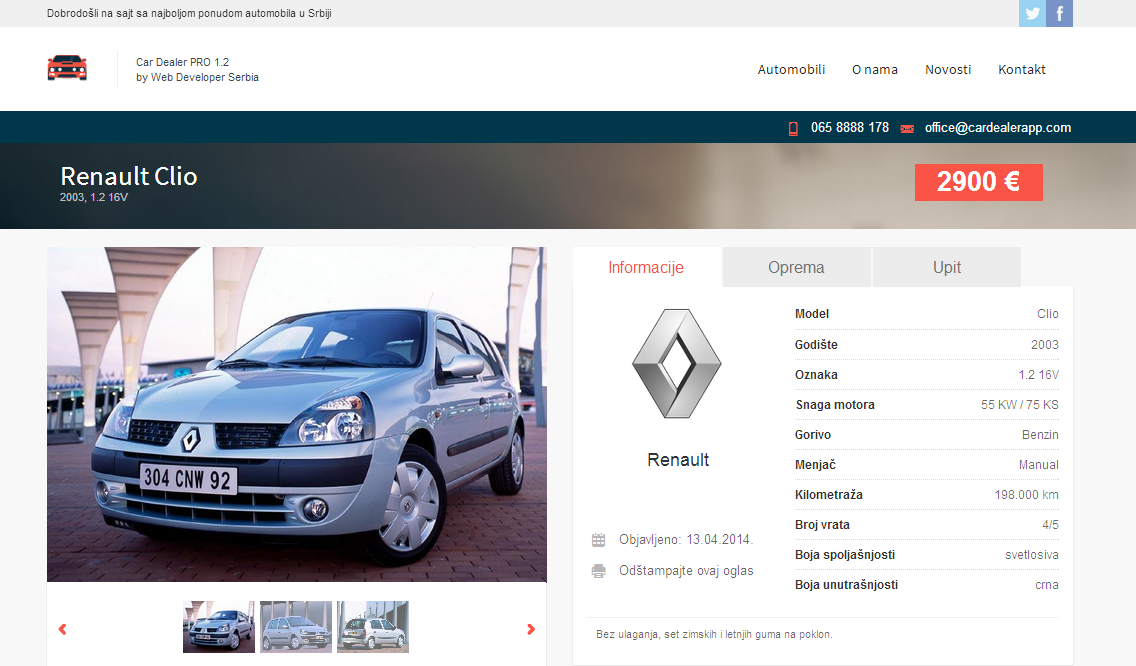
Task: Open the Twitter social link
Action: click(1032, 13)
